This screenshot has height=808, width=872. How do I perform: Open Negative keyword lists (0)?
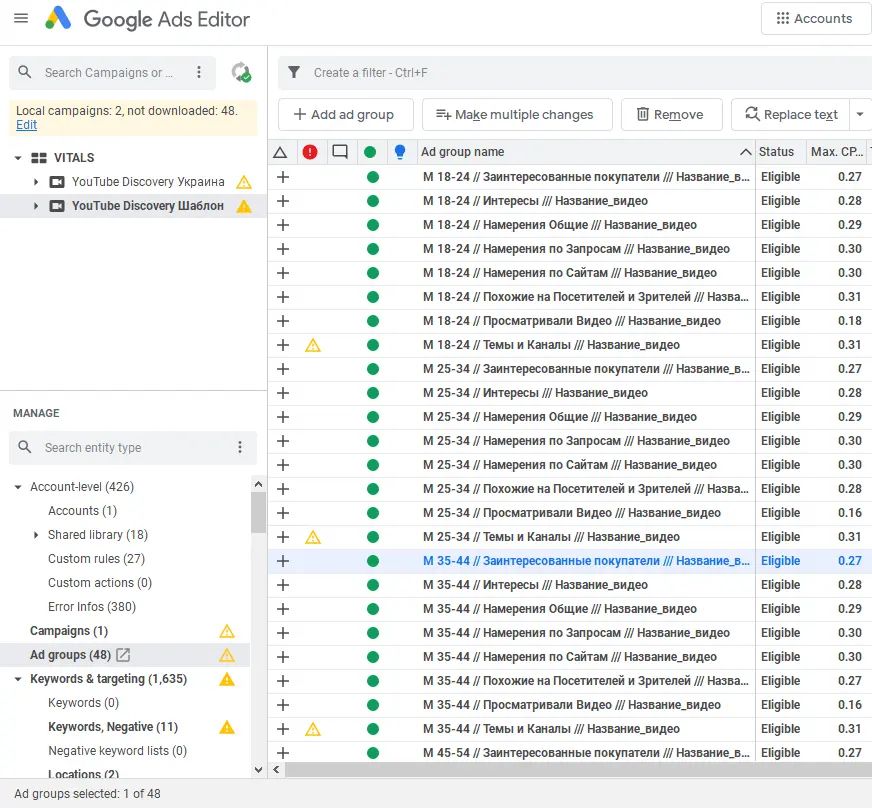pyautogui.click(x=117, y=751)
